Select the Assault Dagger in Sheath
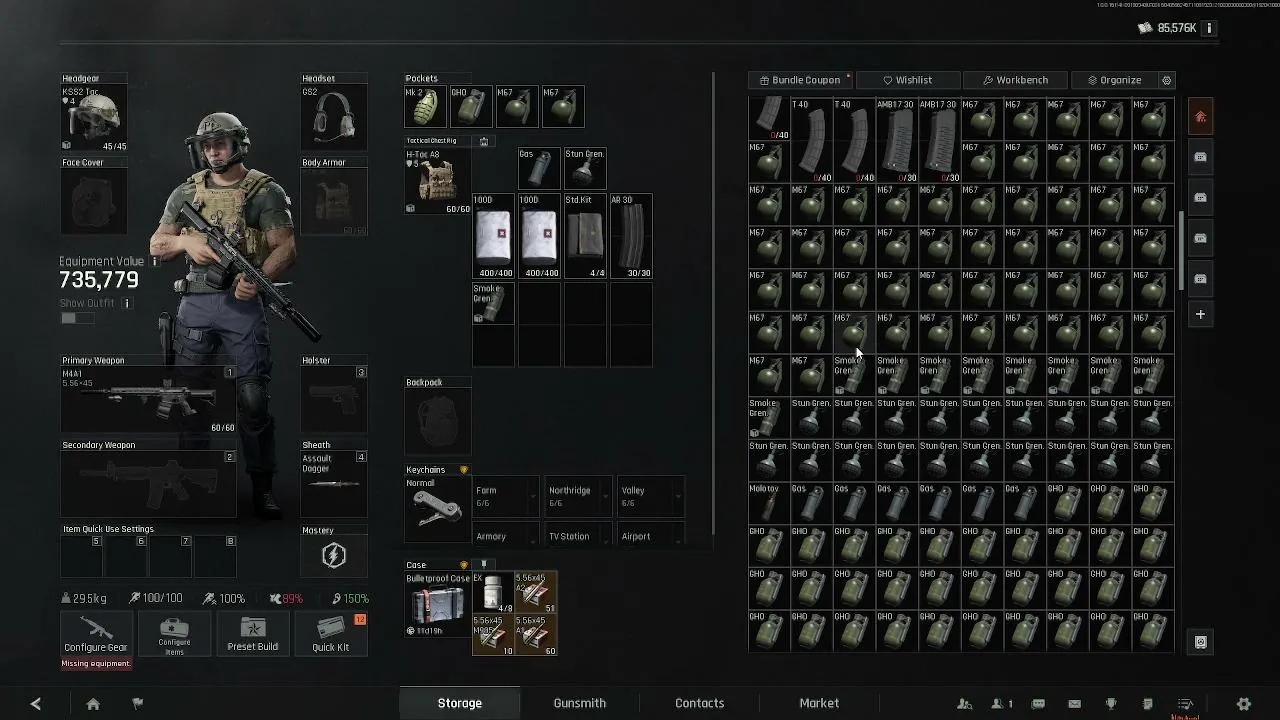 [334, 484]
